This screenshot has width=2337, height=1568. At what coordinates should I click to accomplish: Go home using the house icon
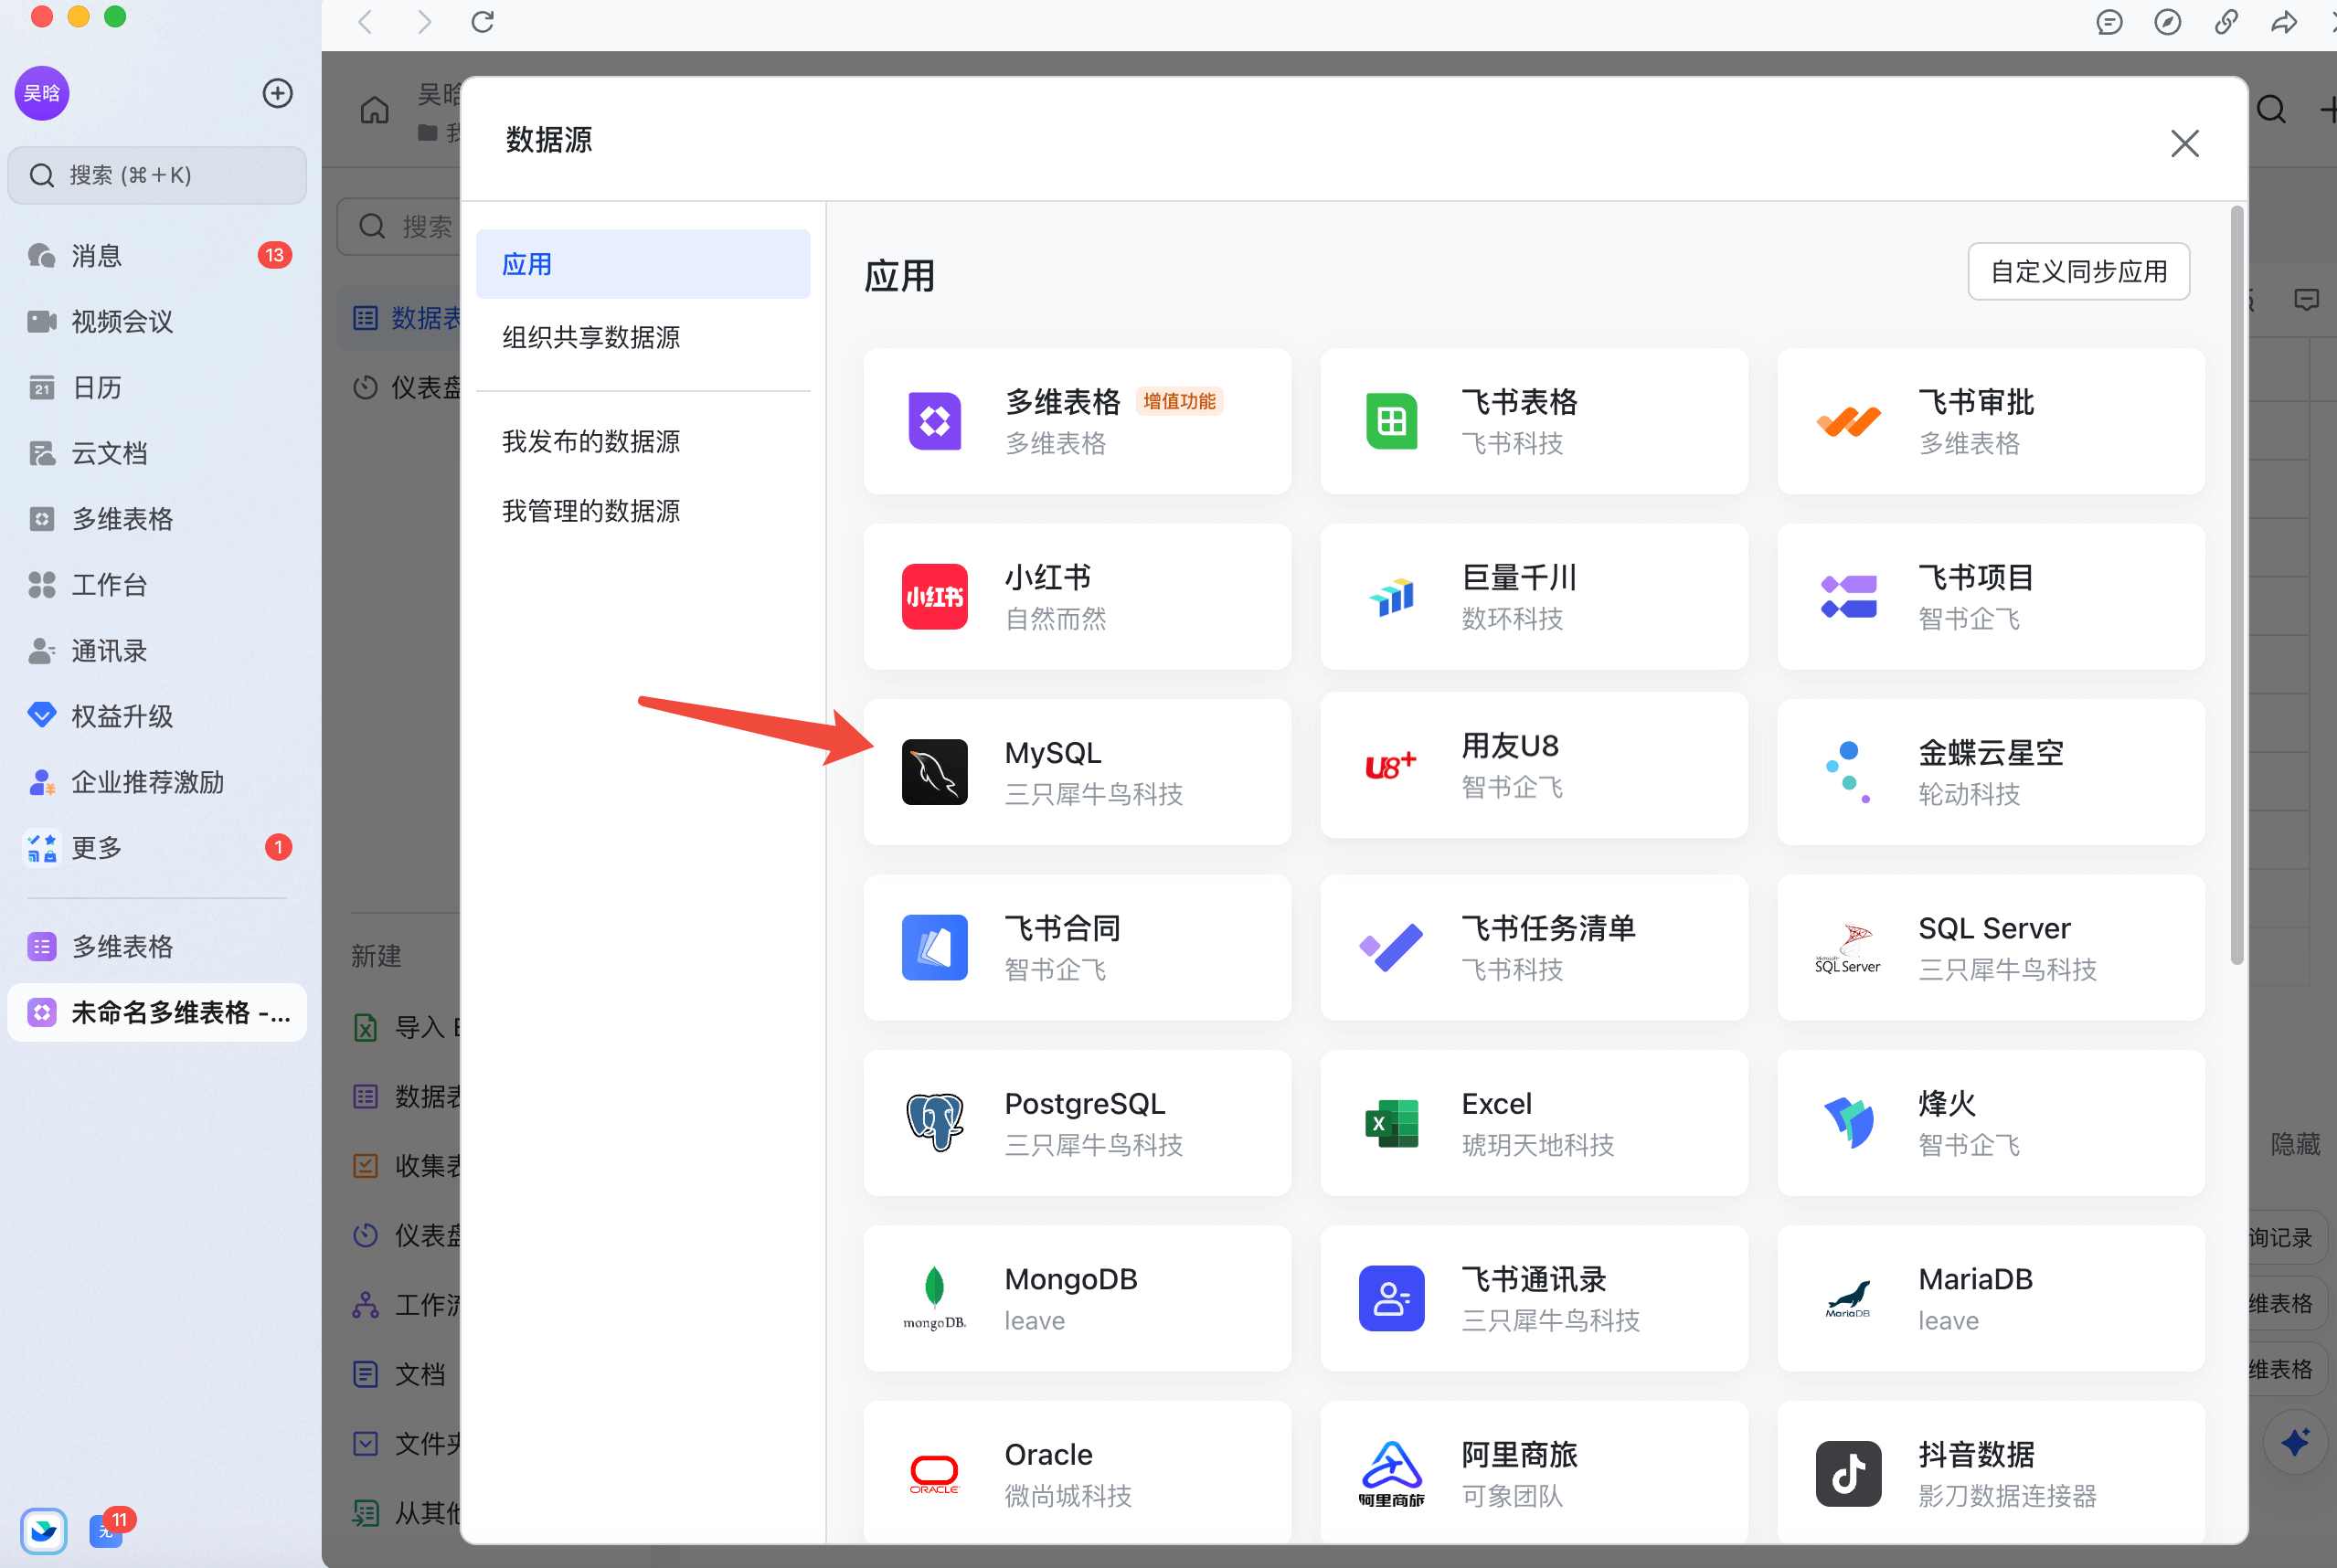pos(374,110)
